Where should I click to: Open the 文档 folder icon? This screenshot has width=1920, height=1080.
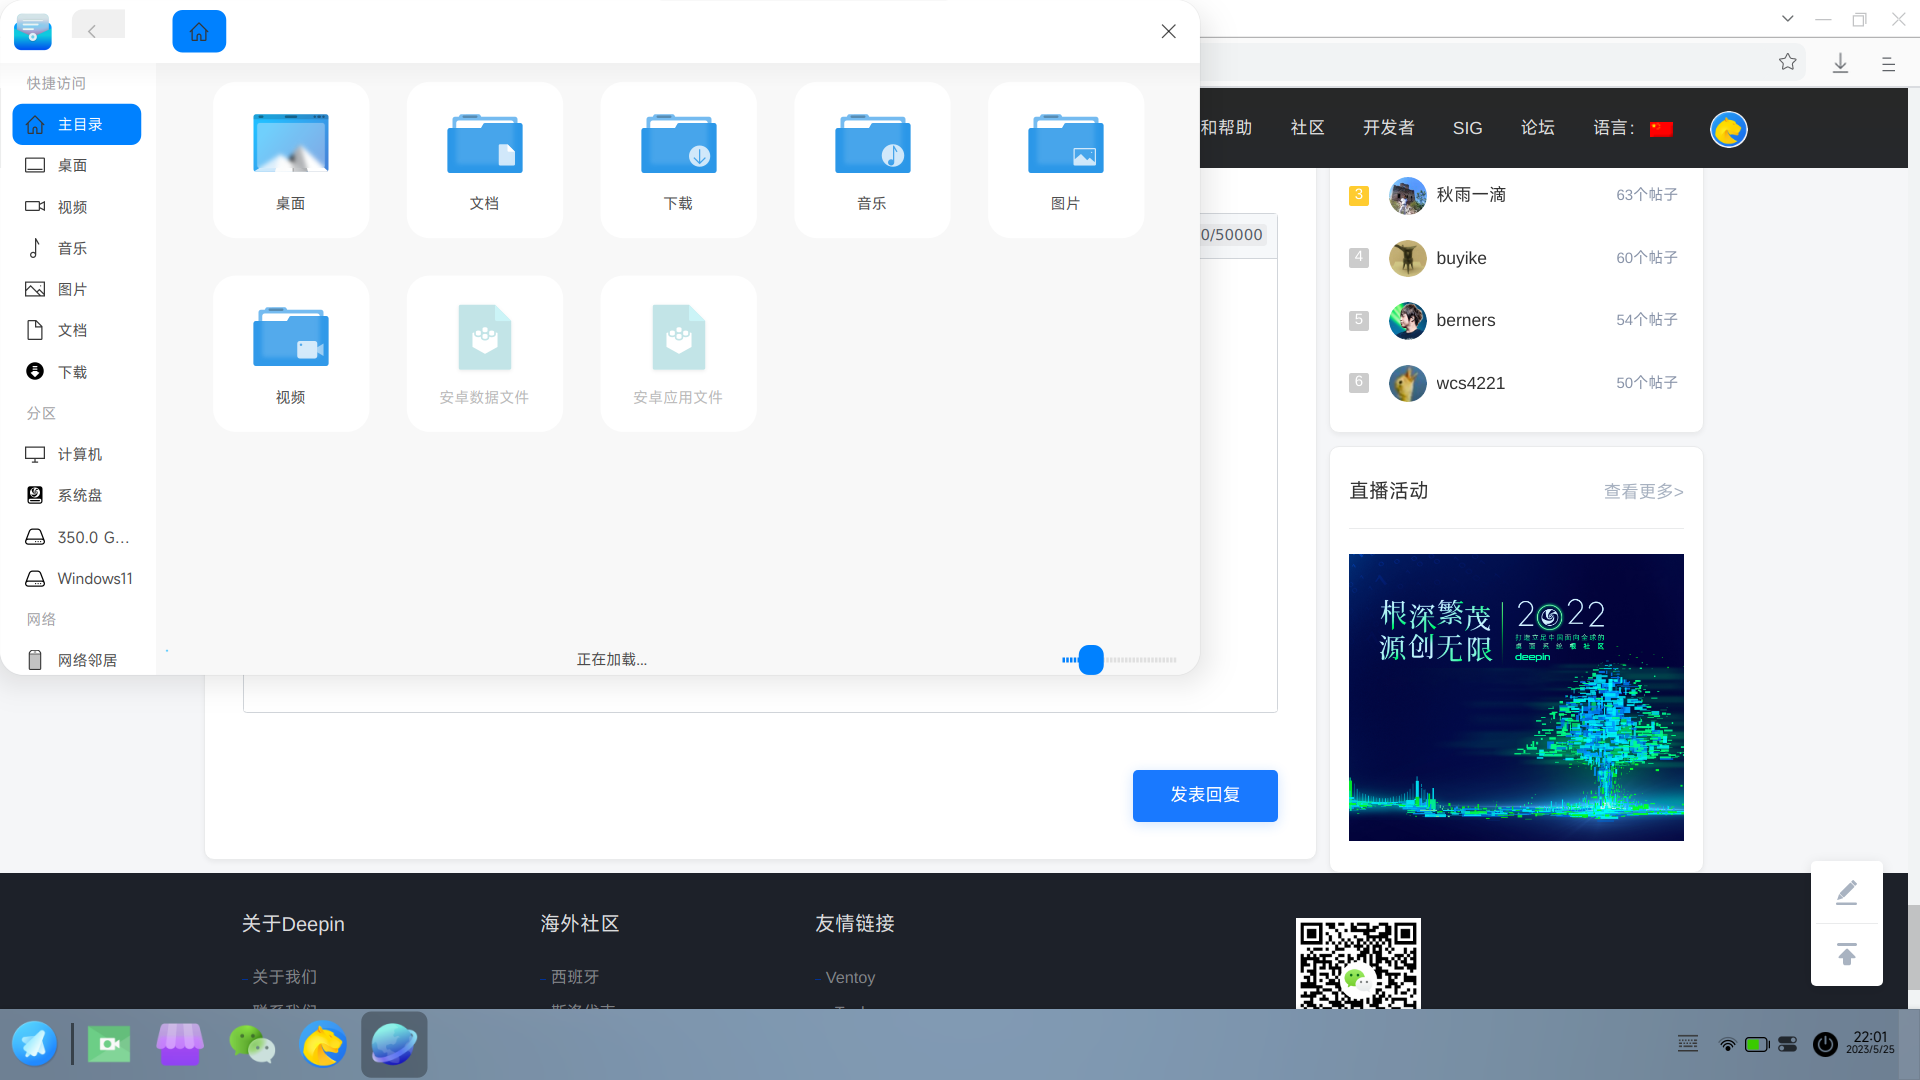(x=484, y=160)
